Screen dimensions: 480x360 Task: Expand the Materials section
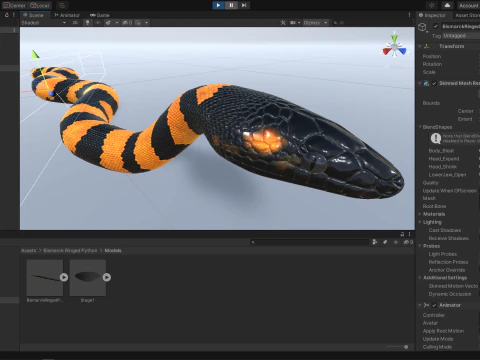[420, 214]
